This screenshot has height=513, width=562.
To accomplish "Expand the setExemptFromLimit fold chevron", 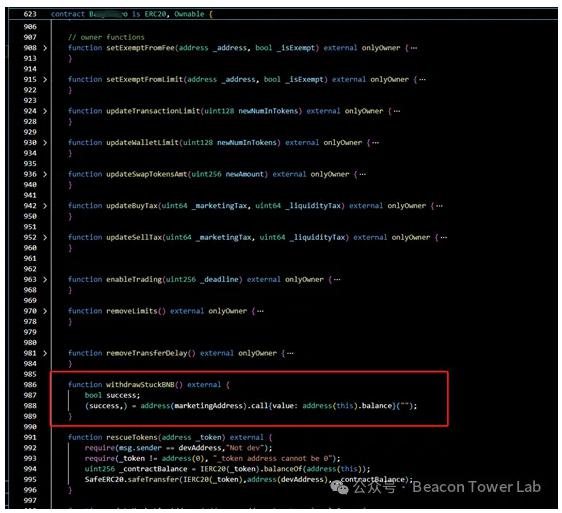I will tap(45, 79).
